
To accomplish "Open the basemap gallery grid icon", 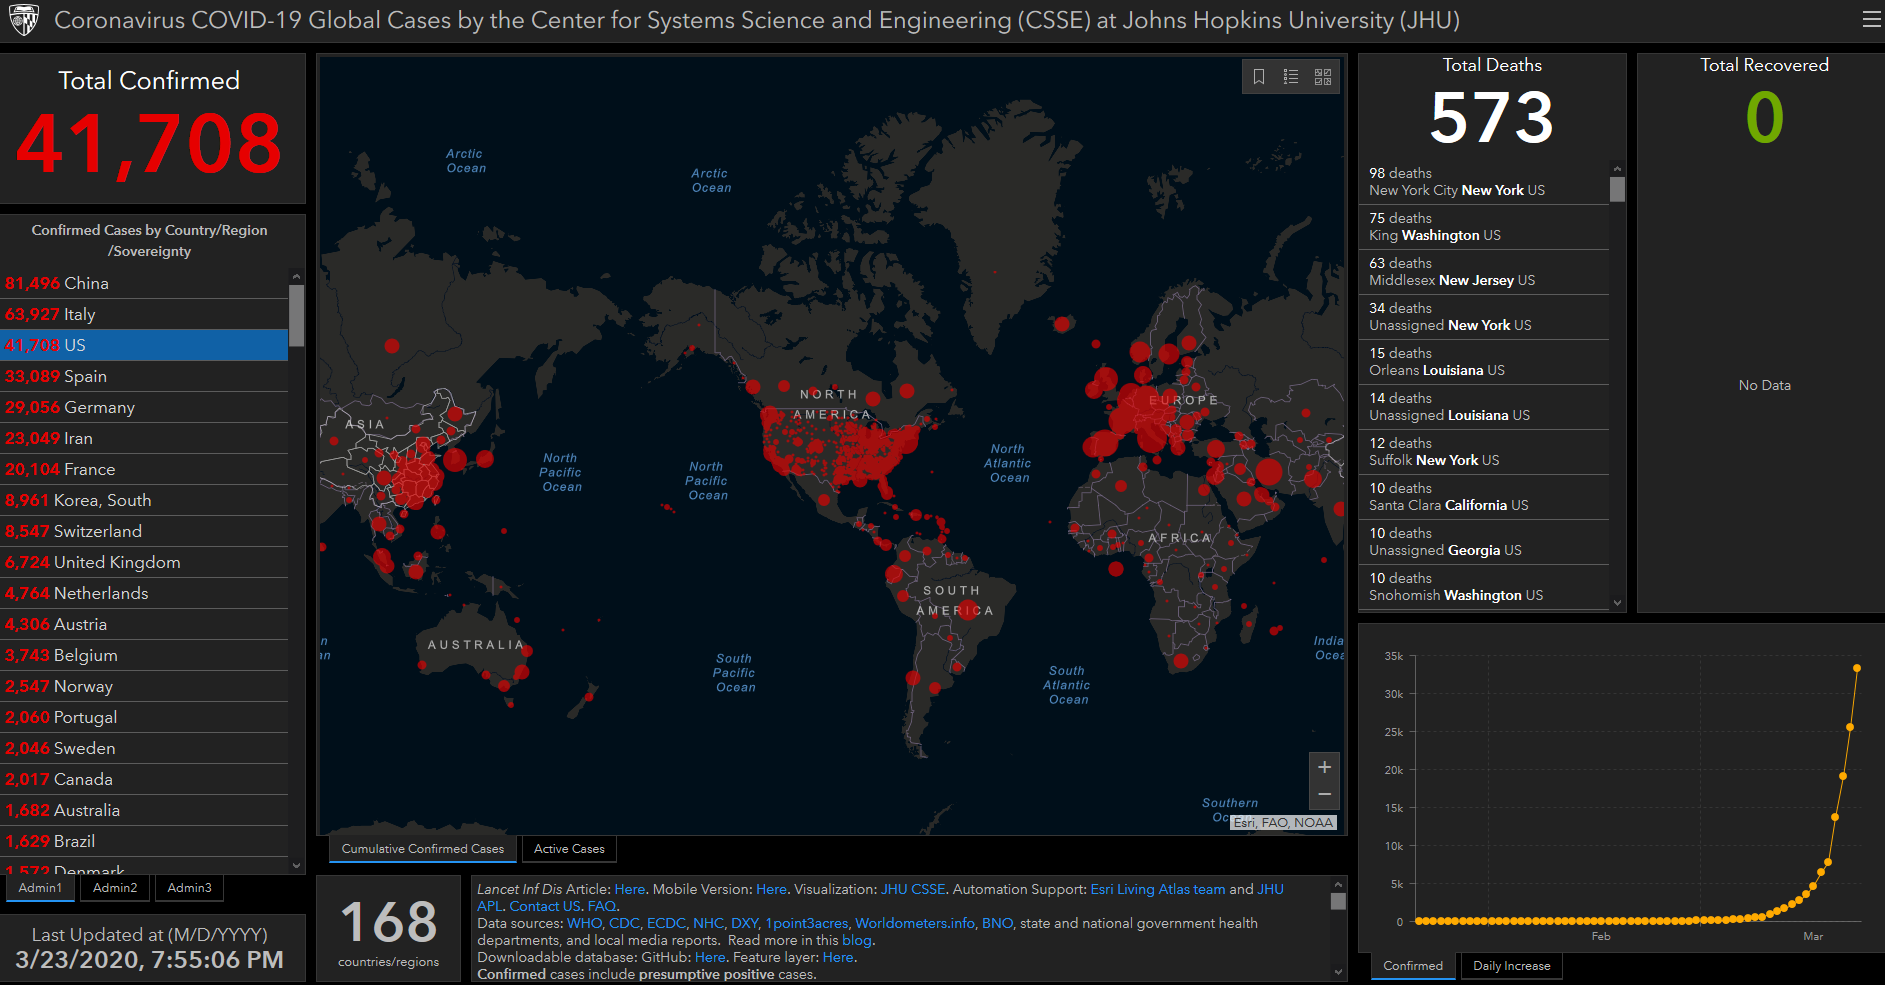I will [x=1323, y=77].
